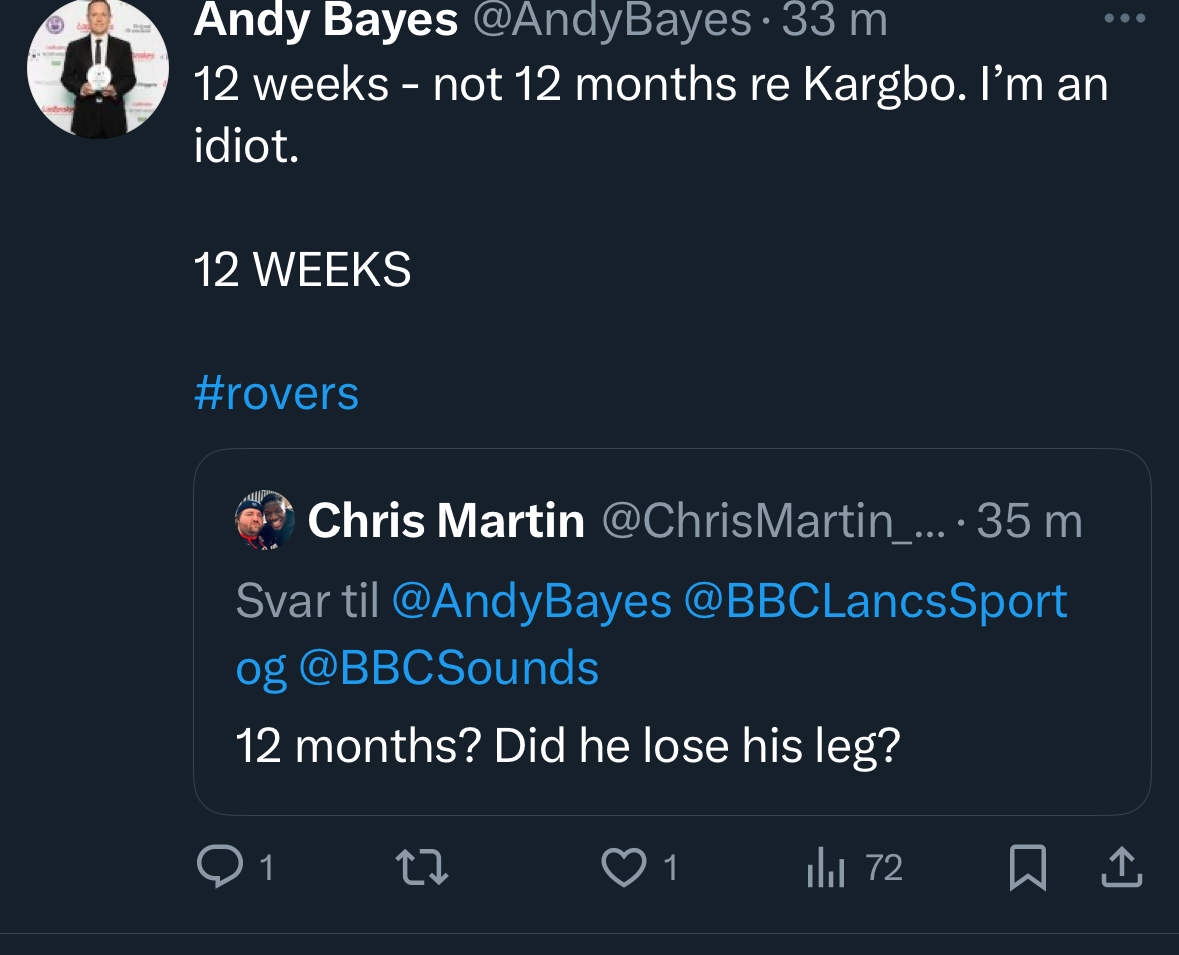Screen dimensions: 1179x955
Task: Click the @AndyBayes handle in header
Action: click(x=611, y=20)
